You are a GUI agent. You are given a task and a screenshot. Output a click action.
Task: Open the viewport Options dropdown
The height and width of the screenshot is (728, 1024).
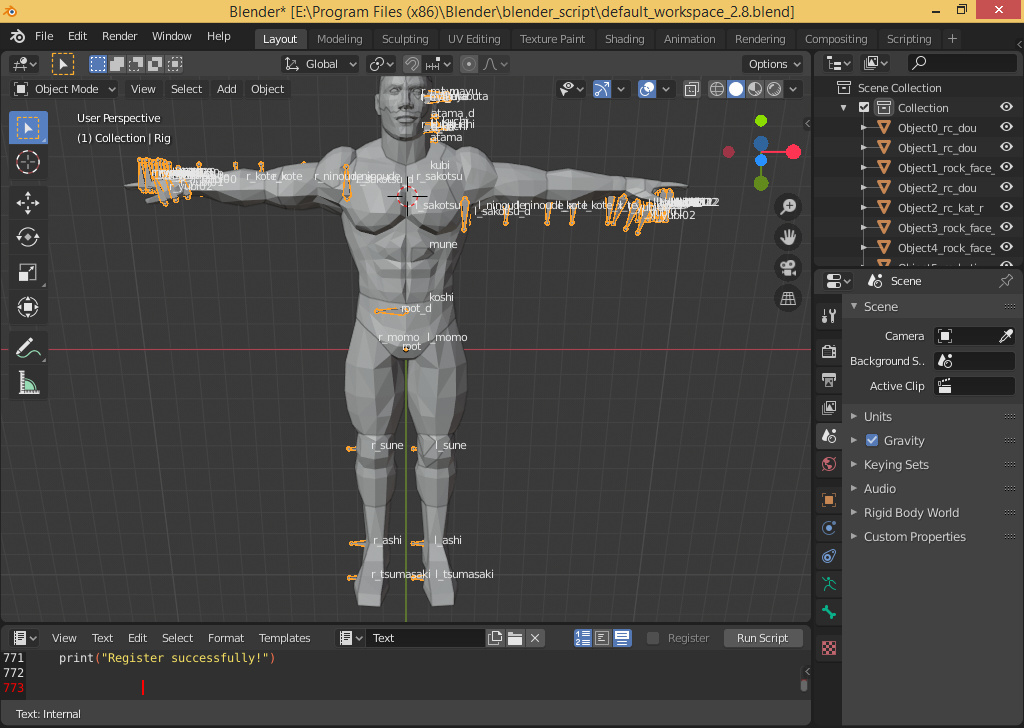pyautogui.click(x=774, y=64)
